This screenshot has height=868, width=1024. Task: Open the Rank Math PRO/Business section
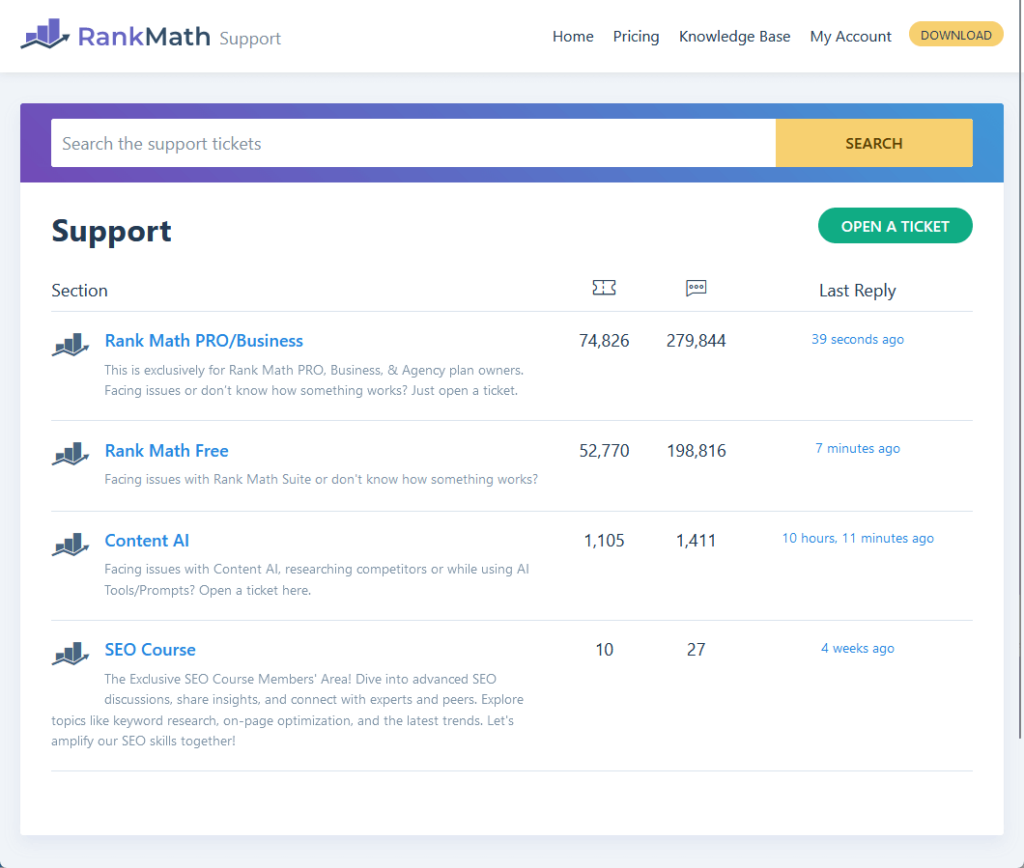204,341
